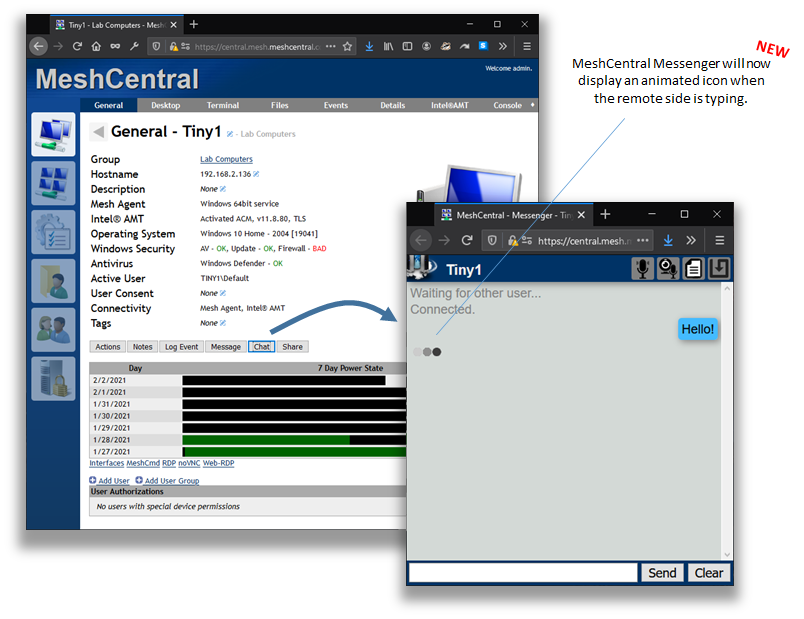This screenshot has height=619, width=804.
Task: Edit the Description field via its pencil toggle
Action: [223, 188]
